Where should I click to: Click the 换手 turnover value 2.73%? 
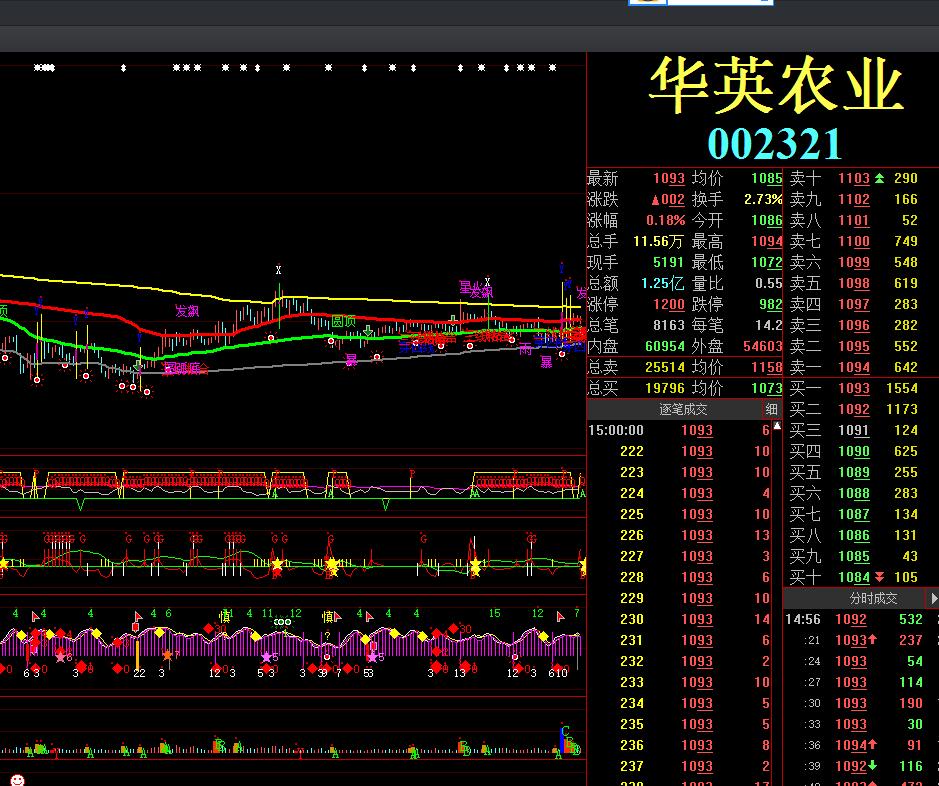coord(763,199)
